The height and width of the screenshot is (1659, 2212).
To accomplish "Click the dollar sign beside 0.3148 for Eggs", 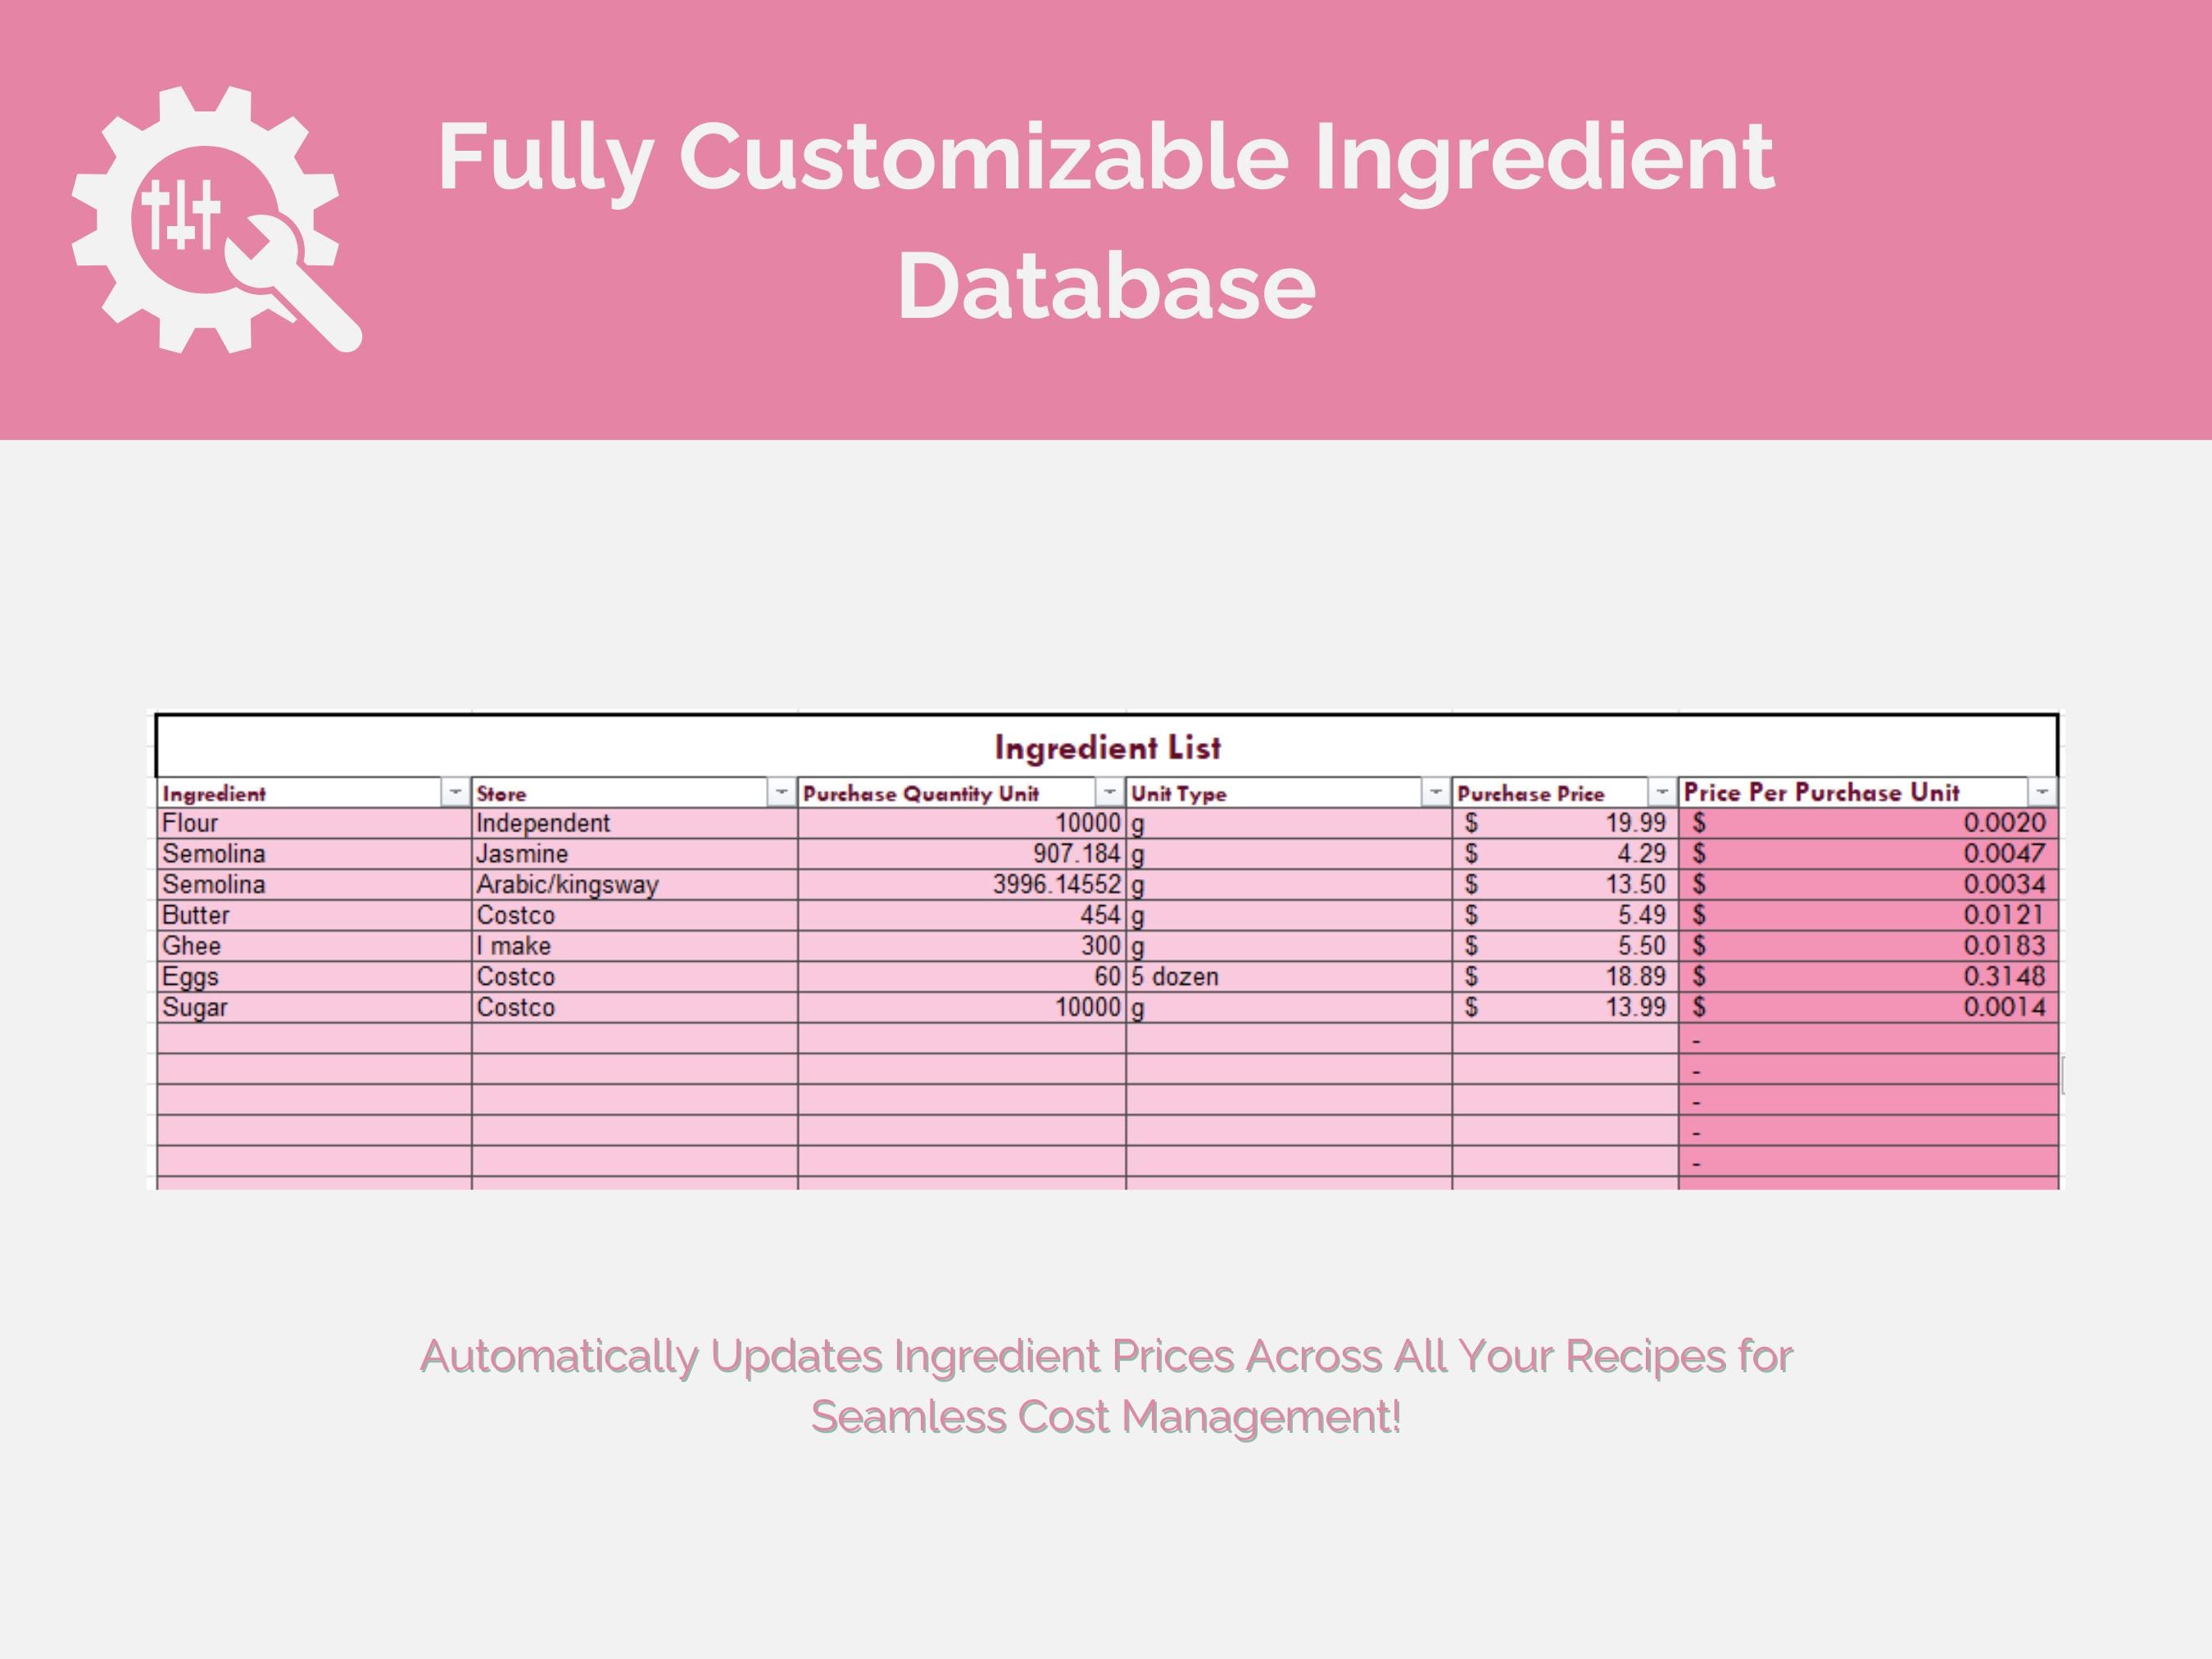I will [x=1700, y=976].
